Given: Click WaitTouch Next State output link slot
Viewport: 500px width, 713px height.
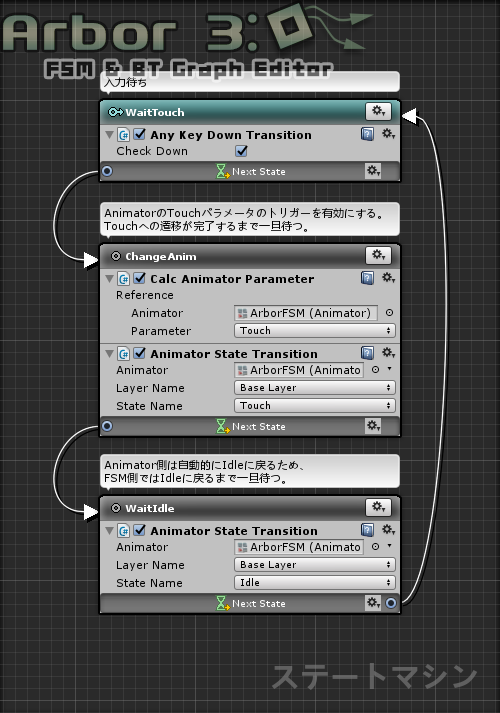Looking at the screenshot, I should click(x=107, y=171).
